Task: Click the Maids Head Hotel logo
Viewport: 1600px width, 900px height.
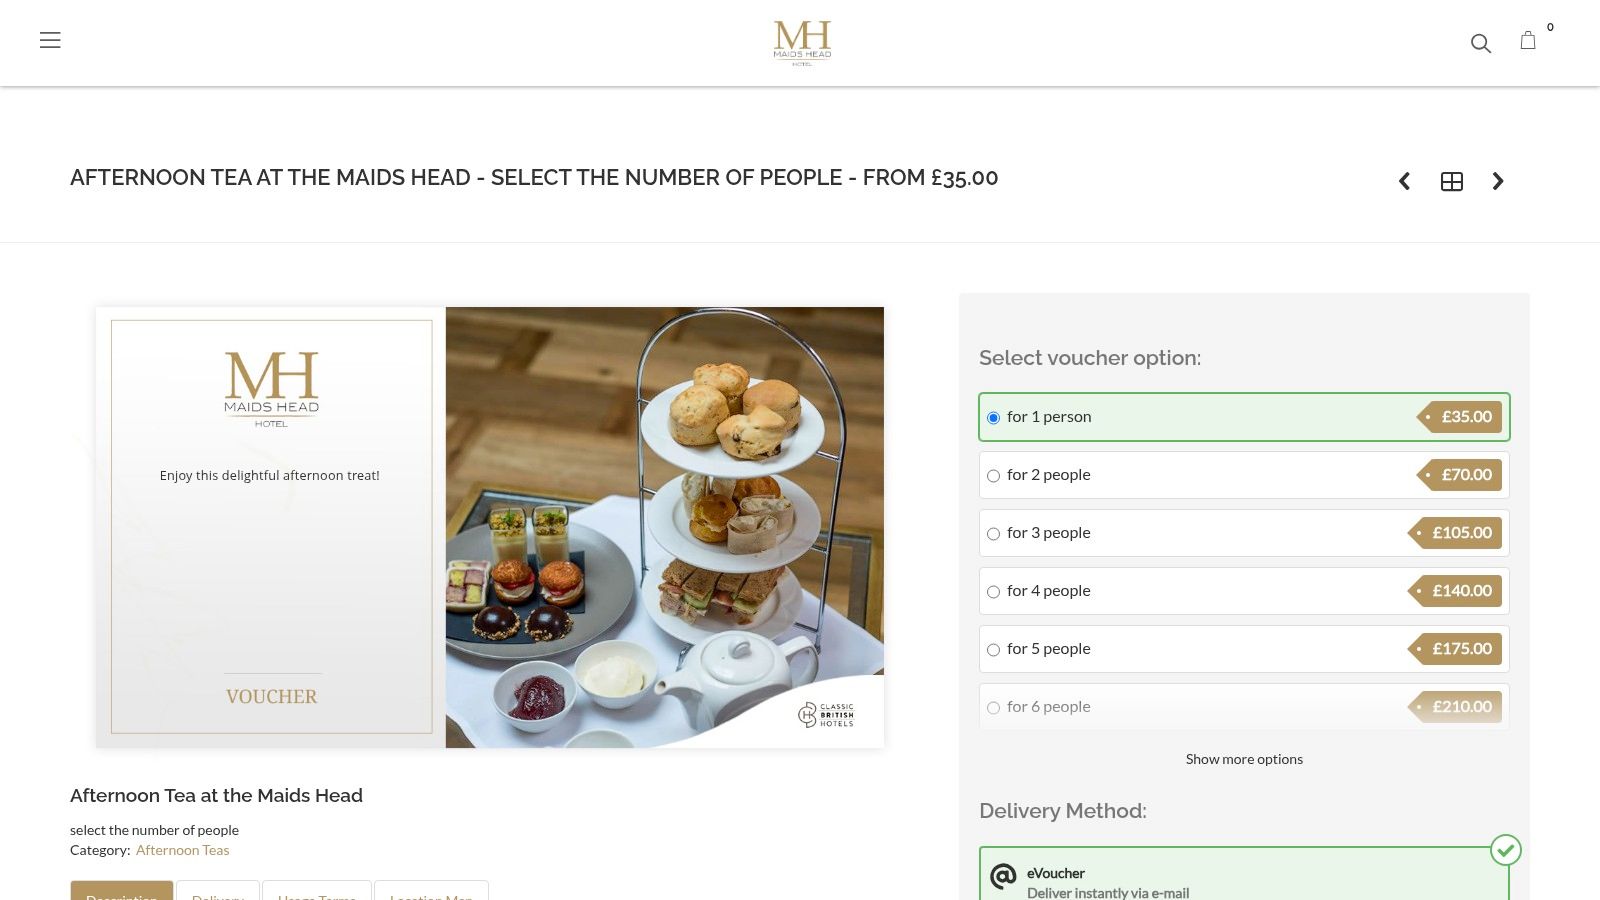Action: (801, 43)
